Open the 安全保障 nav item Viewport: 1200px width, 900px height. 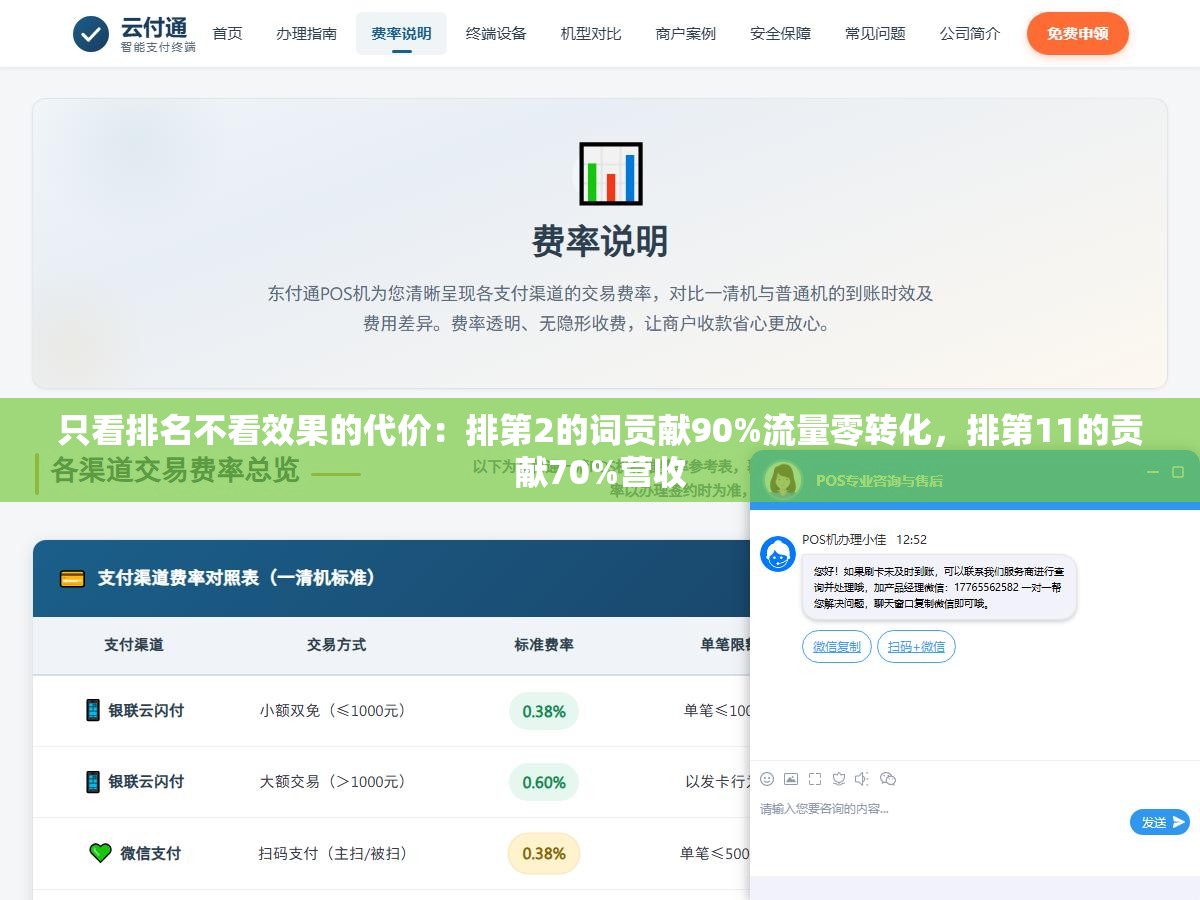point(781,33)
